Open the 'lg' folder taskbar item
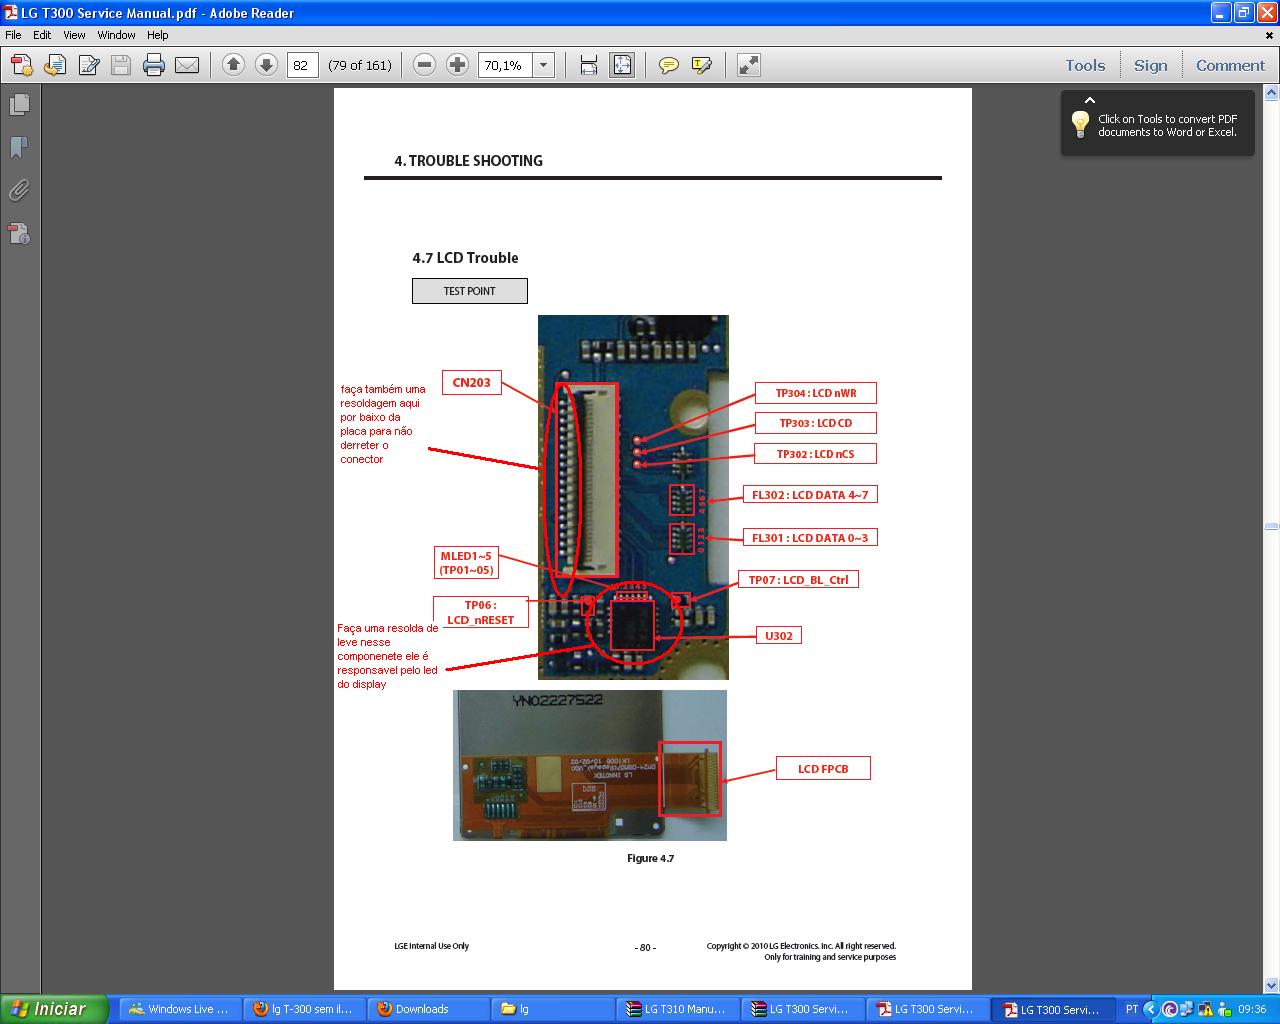Image resolution: width=1280 pixels, height=1024 pixels. click(x=552, y=1009)
